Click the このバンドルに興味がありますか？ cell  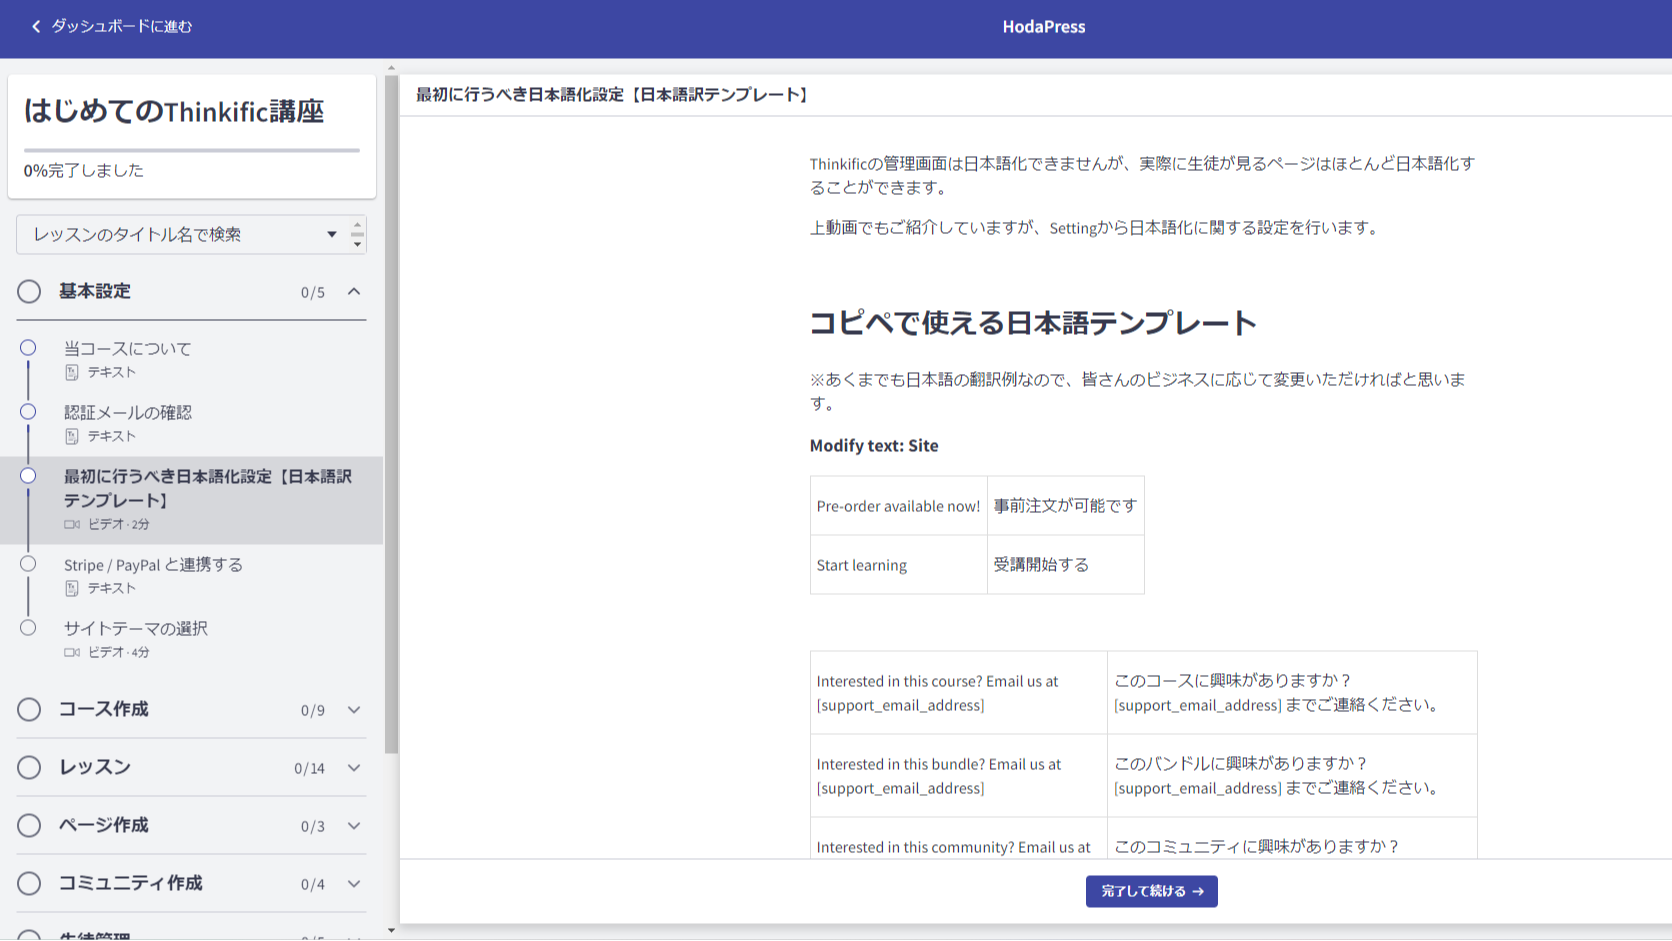pos(1292,776)
